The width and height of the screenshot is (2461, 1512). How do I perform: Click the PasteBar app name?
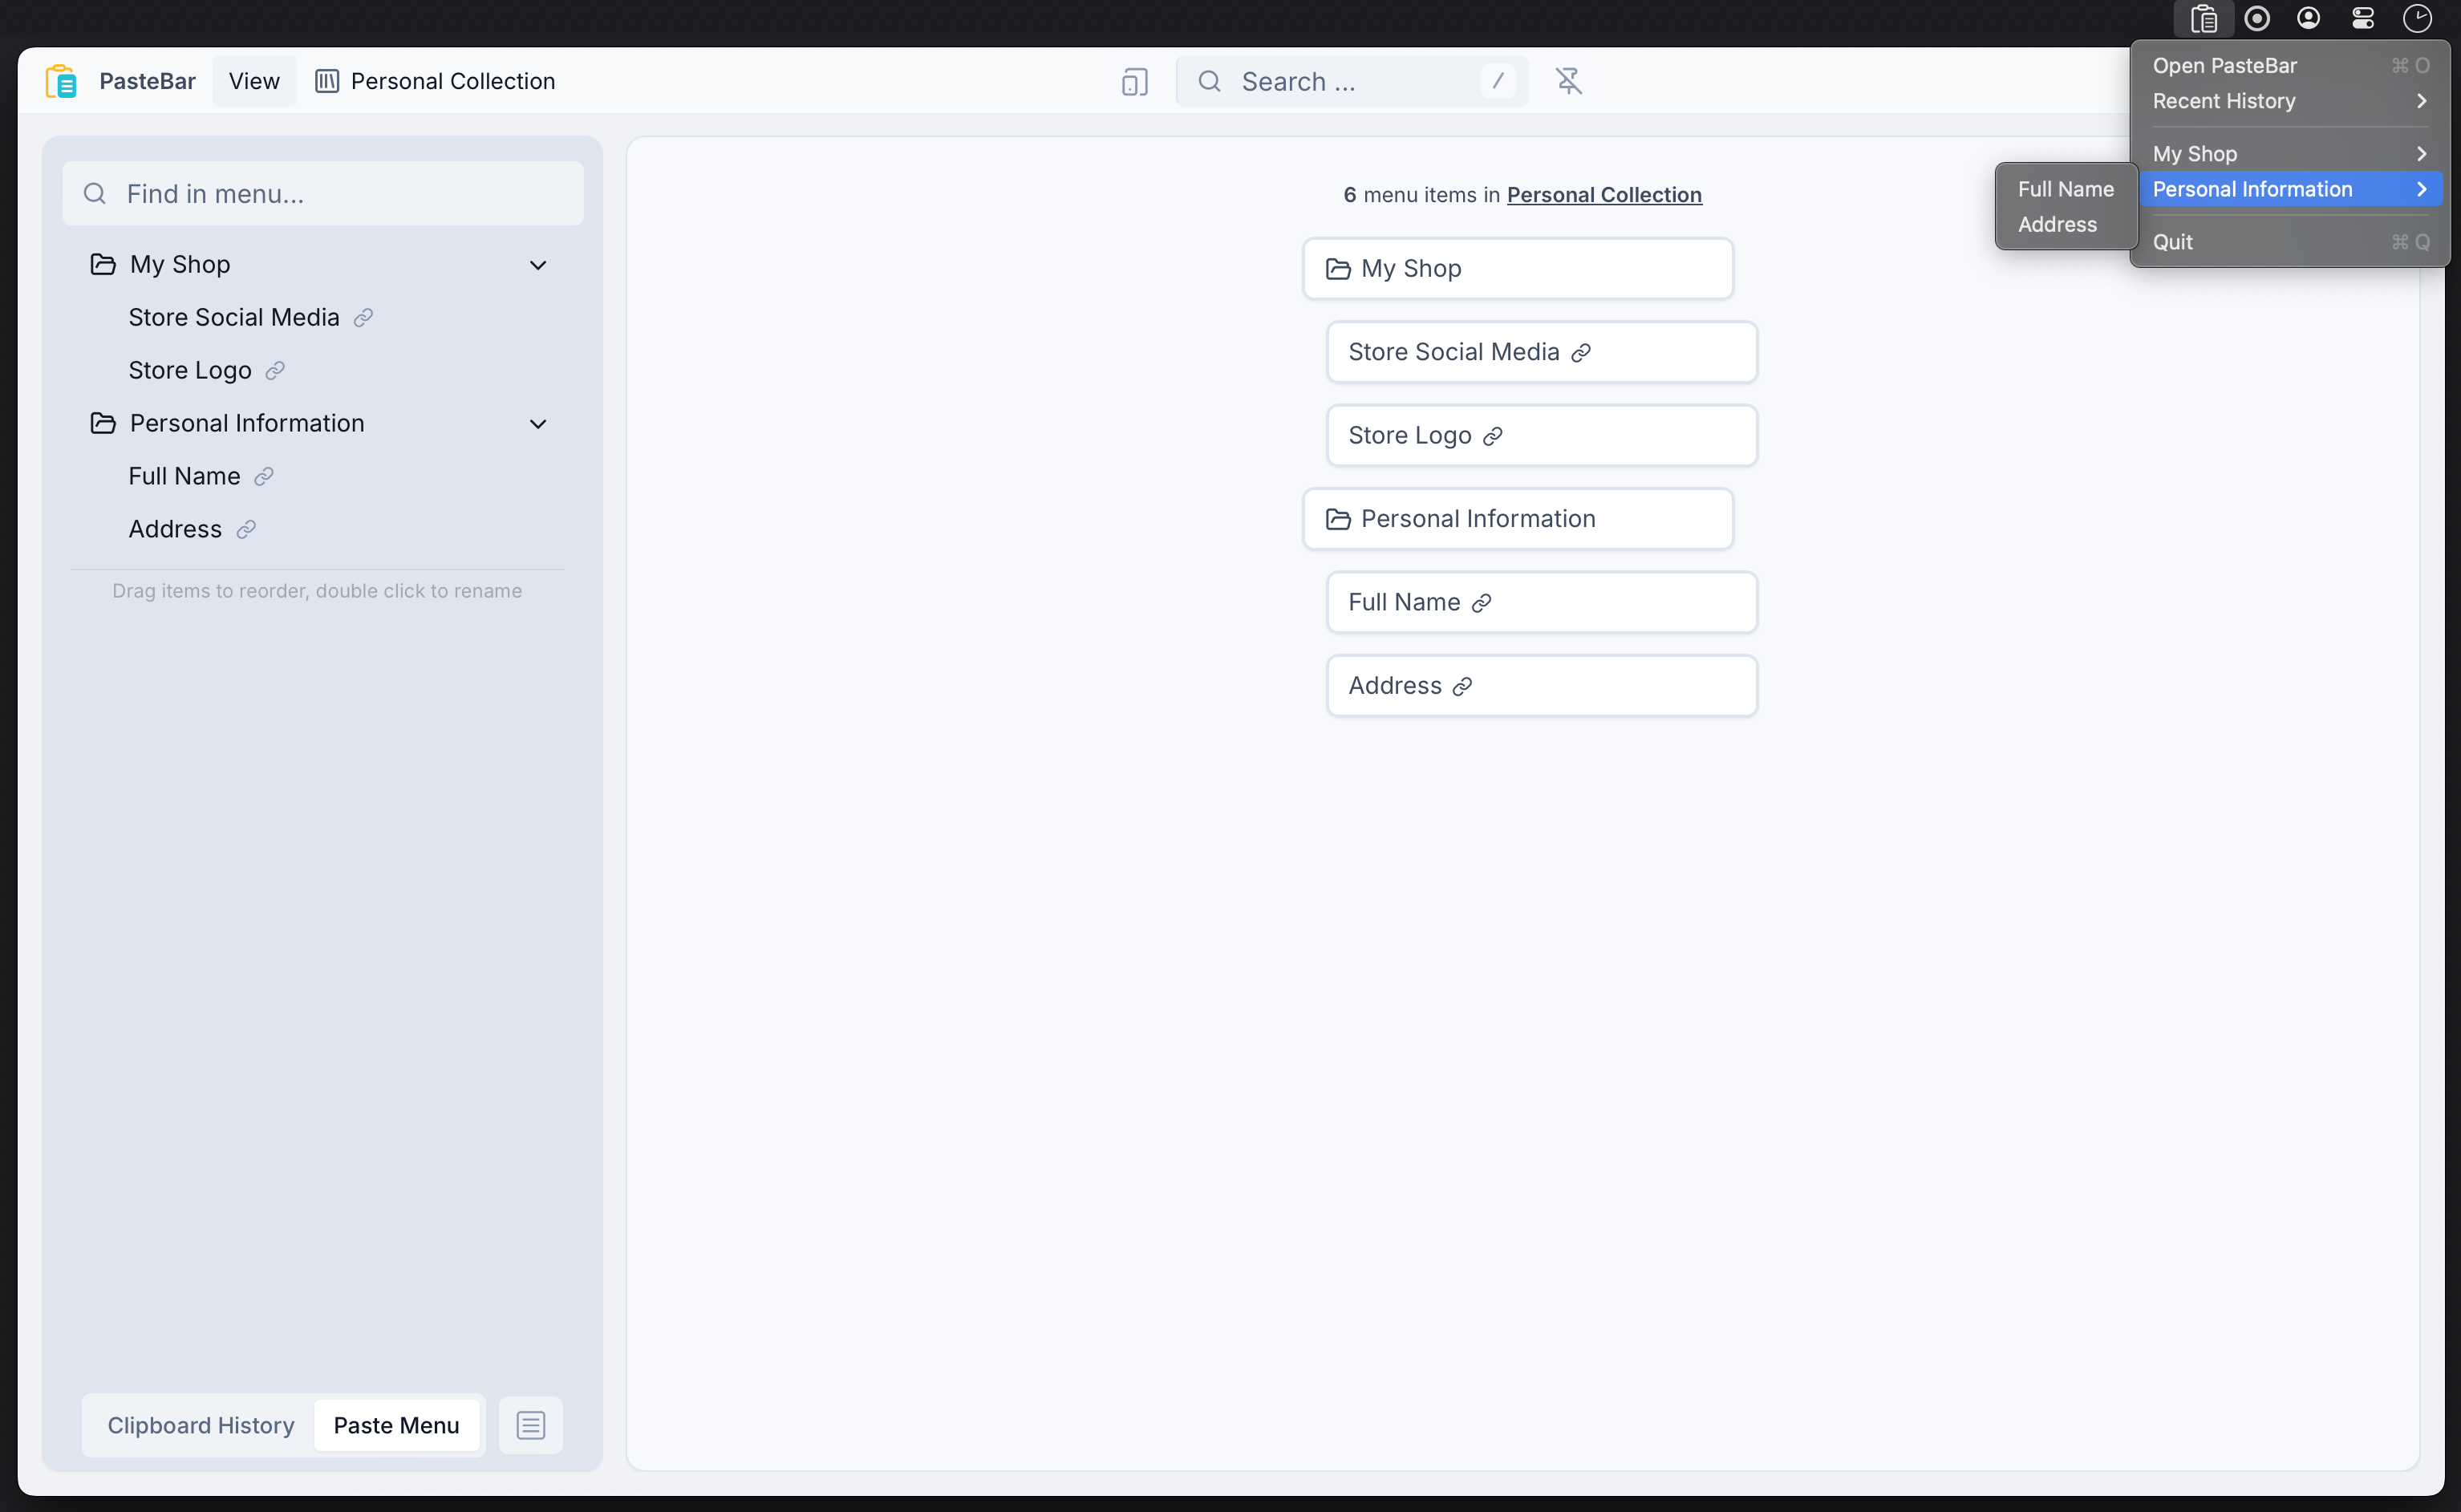147,81
